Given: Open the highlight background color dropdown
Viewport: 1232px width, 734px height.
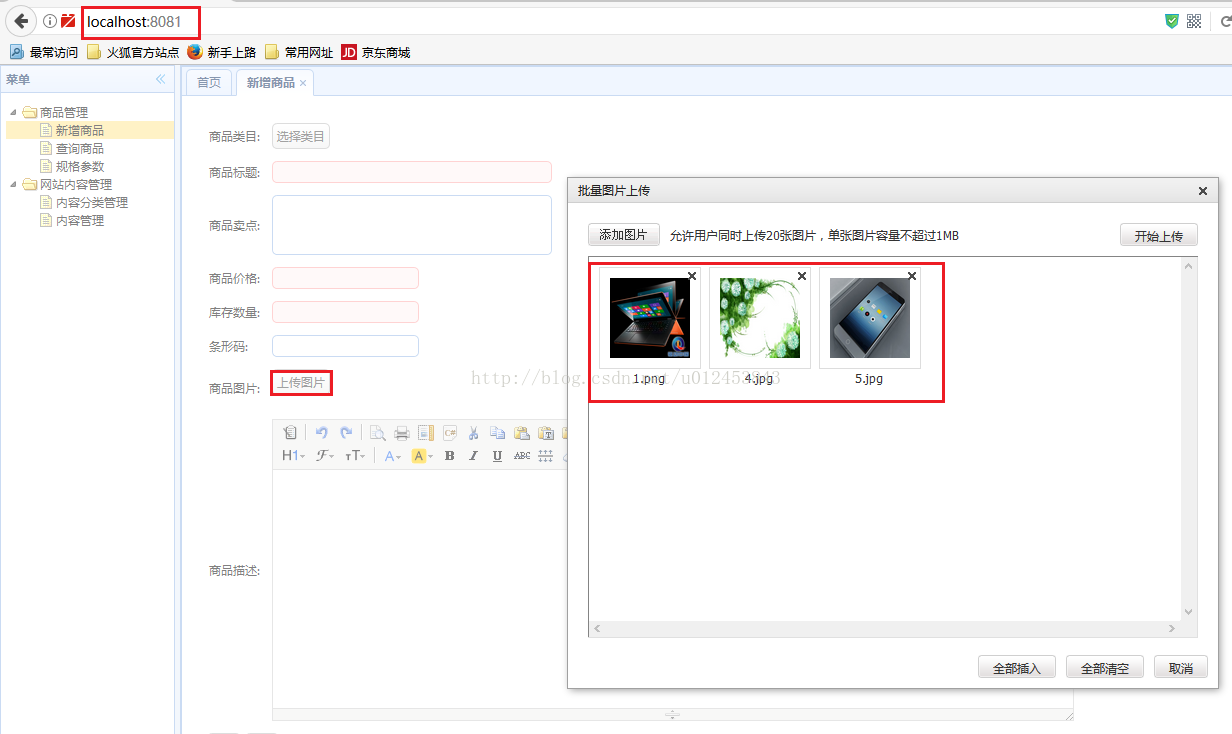Looking at the screenshot, I should click(x=423, y=455).
